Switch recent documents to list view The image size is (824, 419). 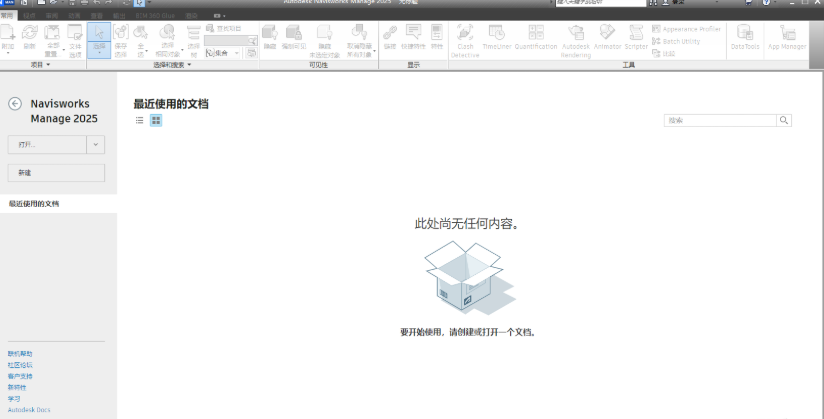(x=140, y=120)
